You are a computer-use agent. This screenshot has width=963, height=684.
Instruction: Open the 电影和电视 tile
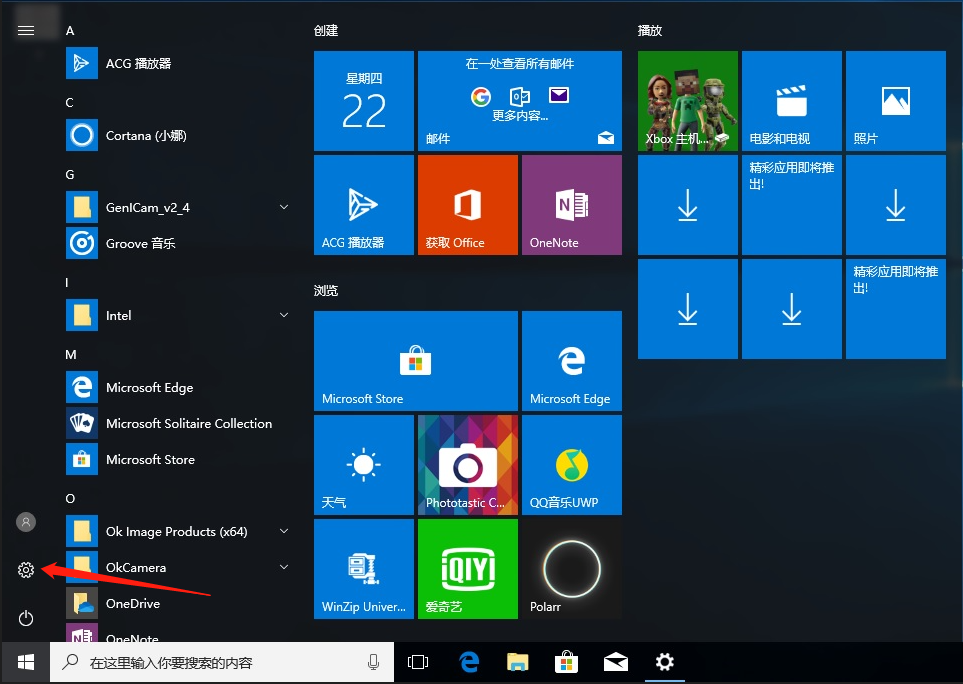tap(792, 101)
